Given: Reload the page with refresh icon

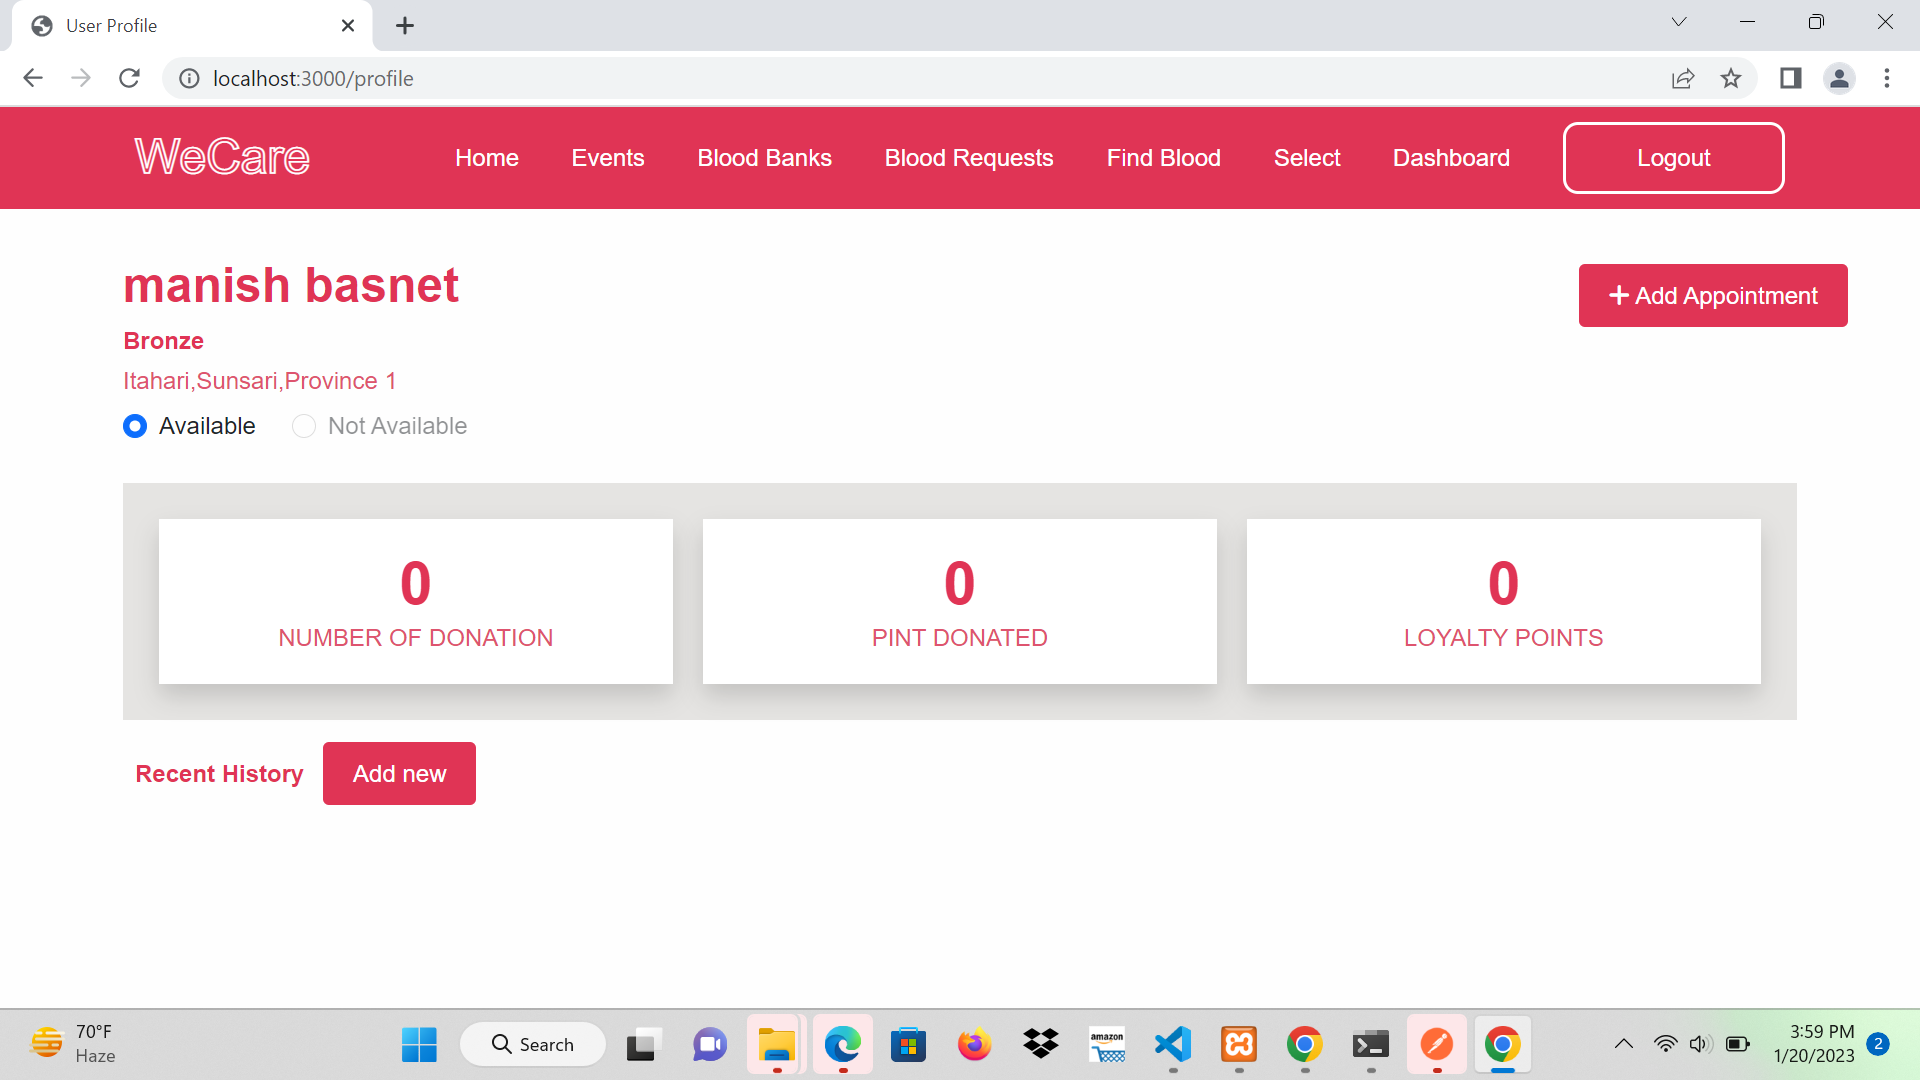Looking at the screenshot, I should [x=129, y=78].
